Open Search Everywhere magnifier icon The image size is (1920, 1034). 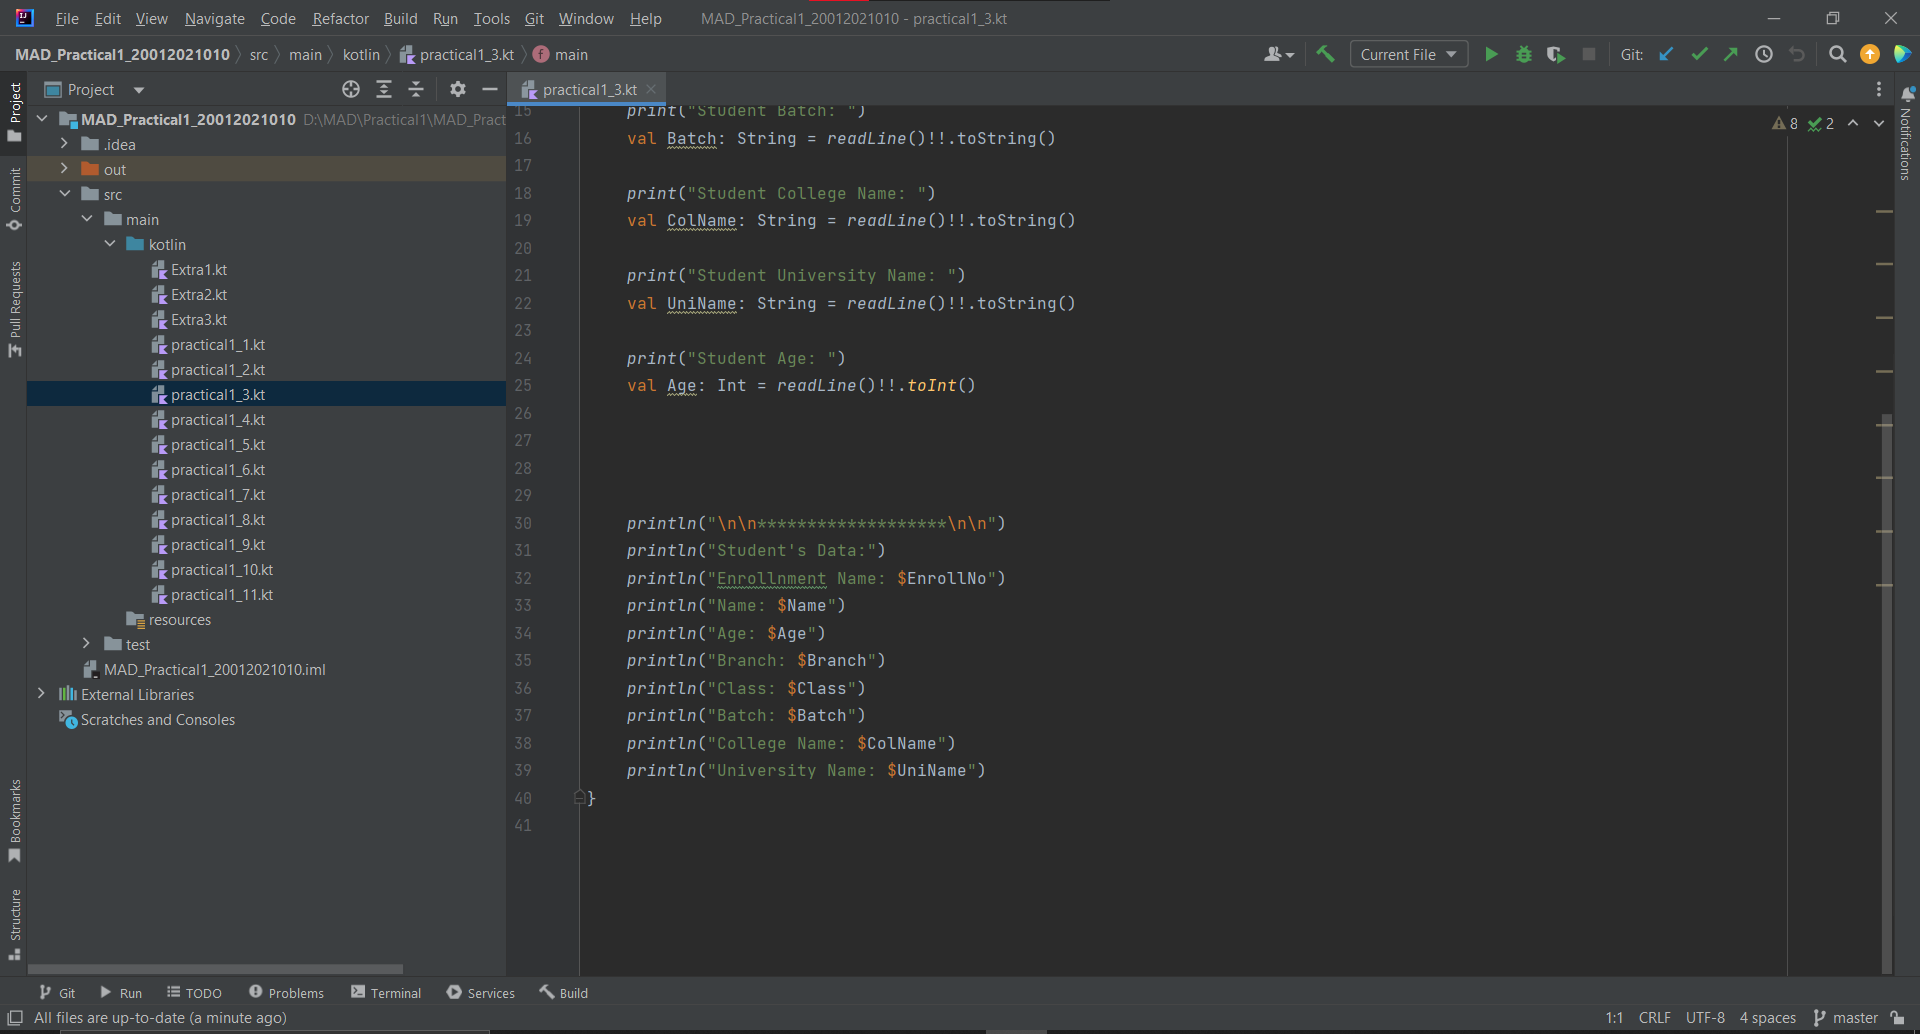click(x=1837, y=55)
